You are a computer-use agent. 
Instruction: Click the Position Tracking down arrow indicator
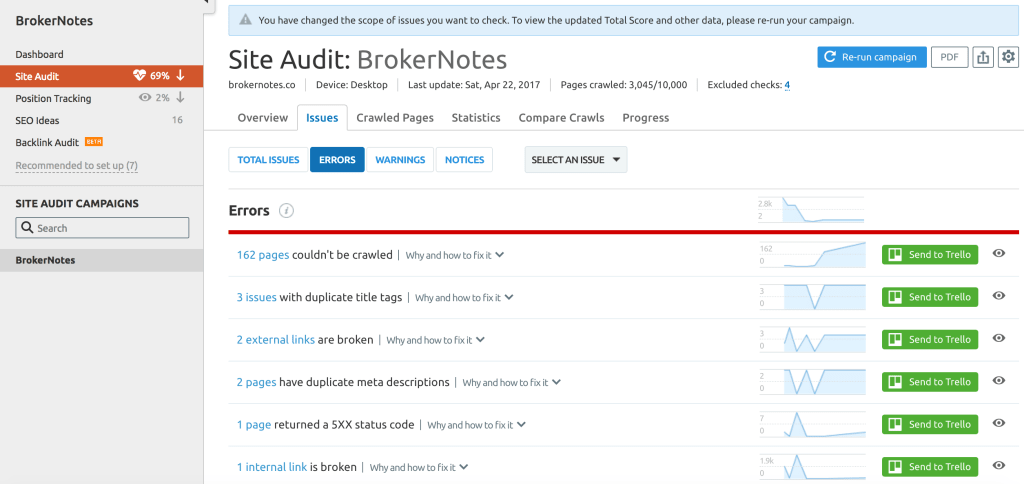(x=180, y=98)
